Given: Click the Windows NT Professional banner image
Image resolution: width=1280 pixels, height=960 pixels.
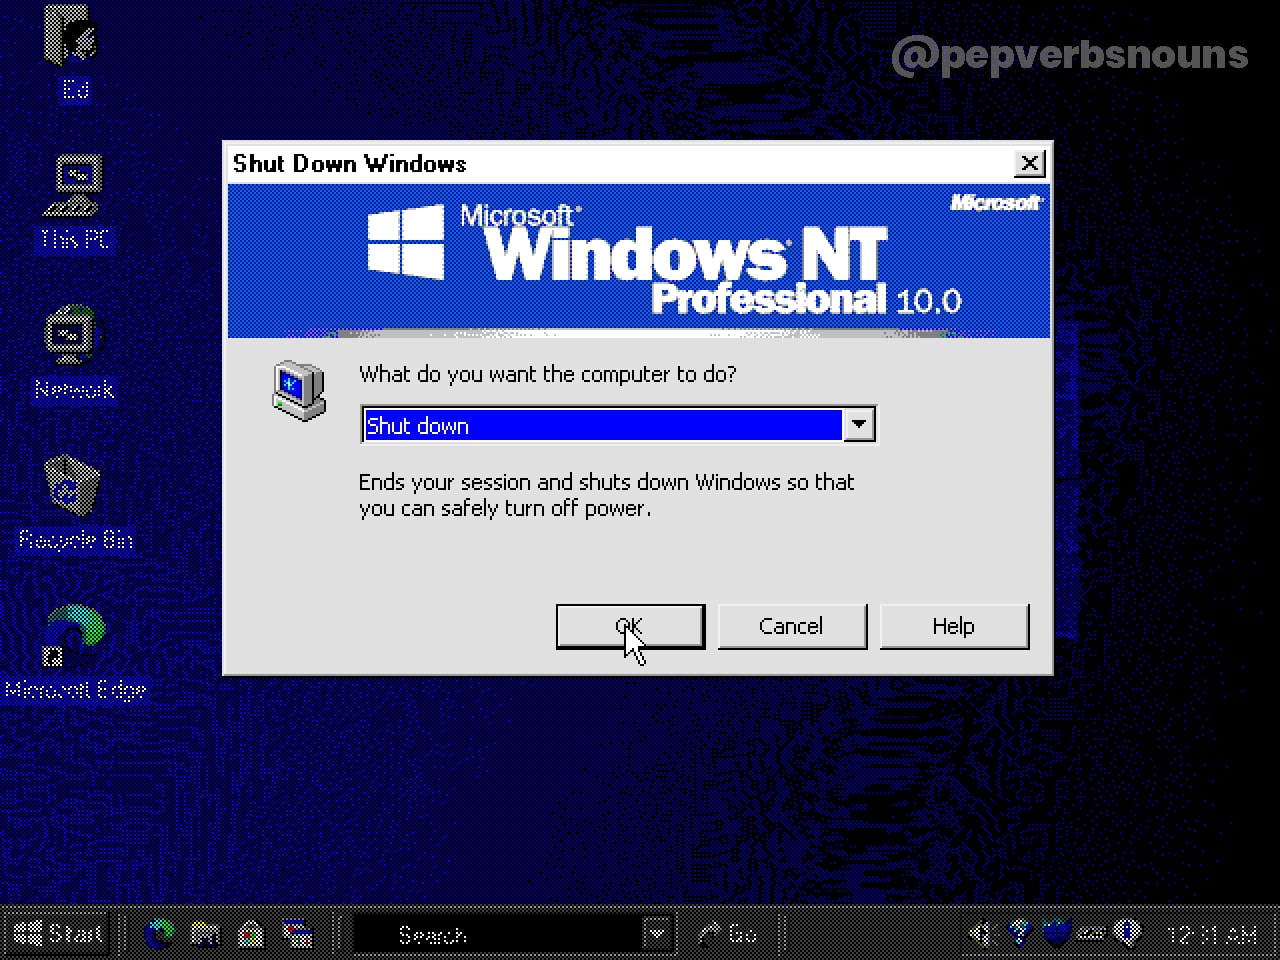Looking at the screenshot, I should coord(639,260).
